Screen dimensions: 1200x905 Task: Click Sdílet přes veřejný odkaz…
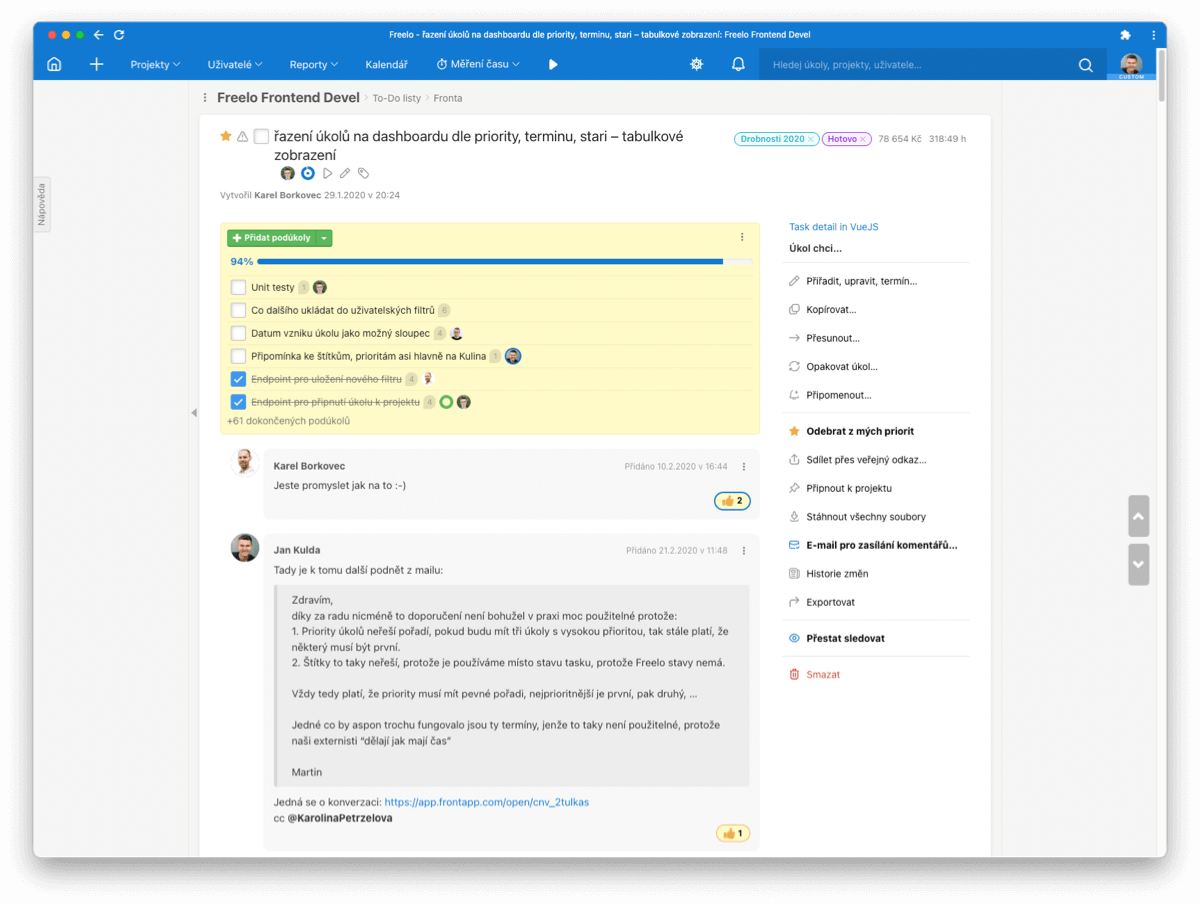pyautogui.click(x=866, y=460)
